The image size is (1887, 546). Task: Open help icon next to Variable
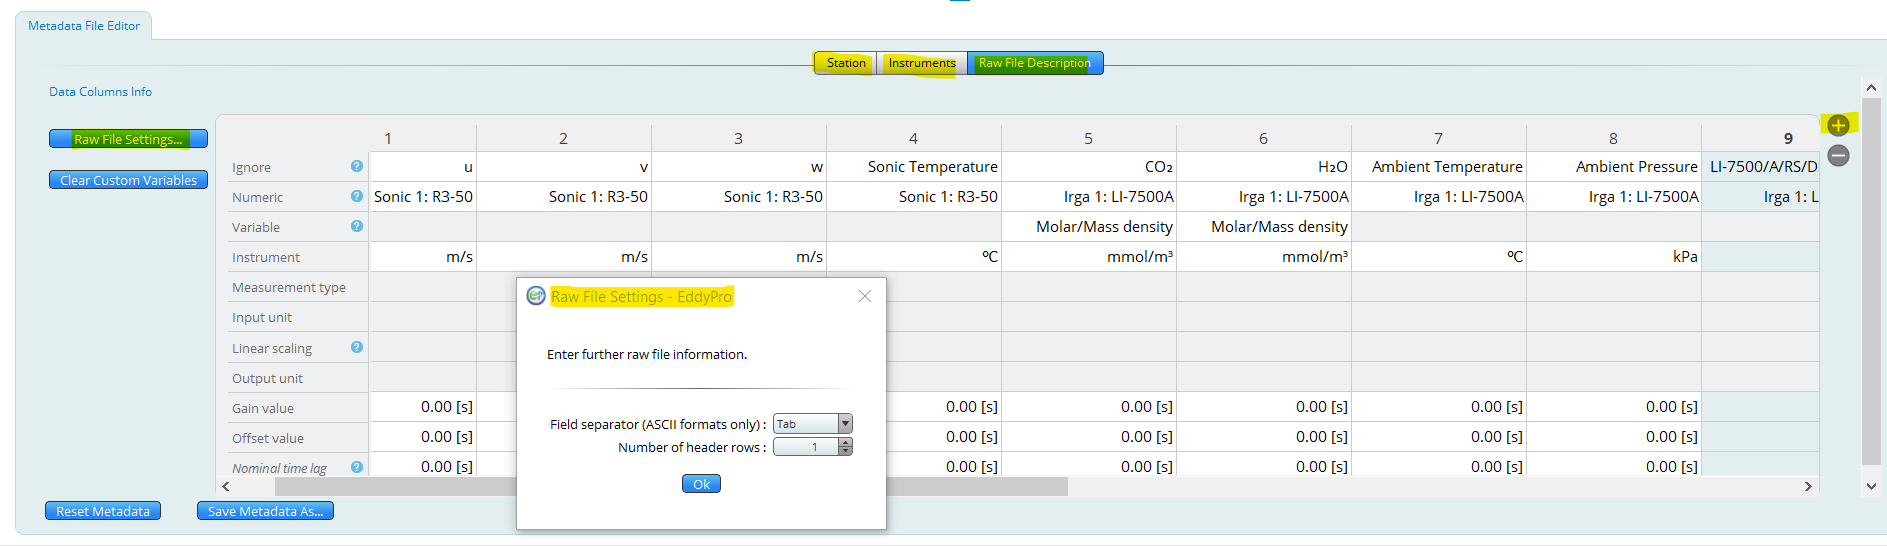point(356,226)
